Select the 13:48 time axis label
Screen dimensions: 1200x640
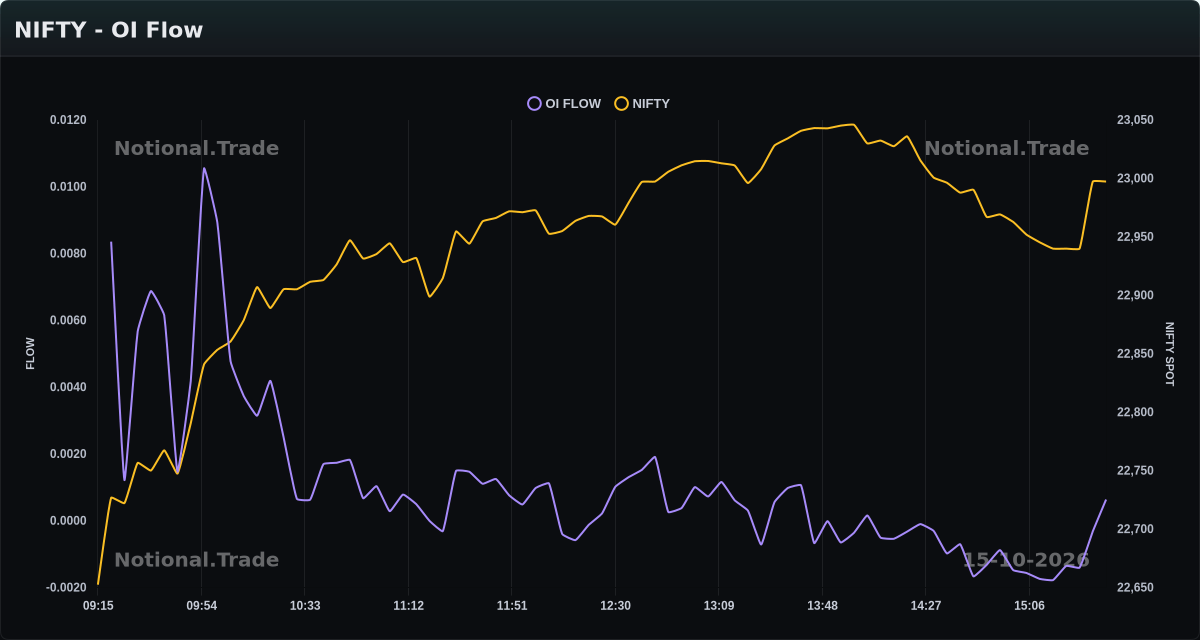pyautogui.click(x=822, y=605)
